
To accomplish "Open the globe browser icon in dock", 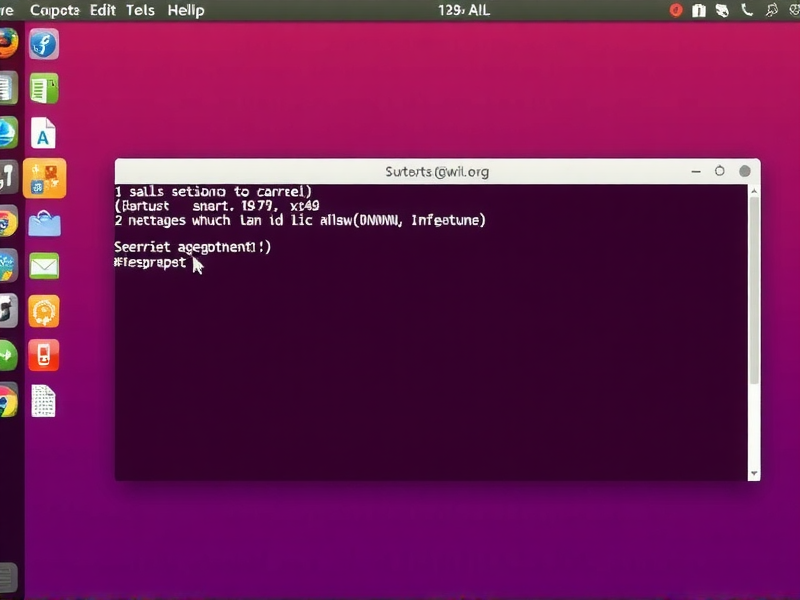I will pyautogui.click(x=9, y=133).
